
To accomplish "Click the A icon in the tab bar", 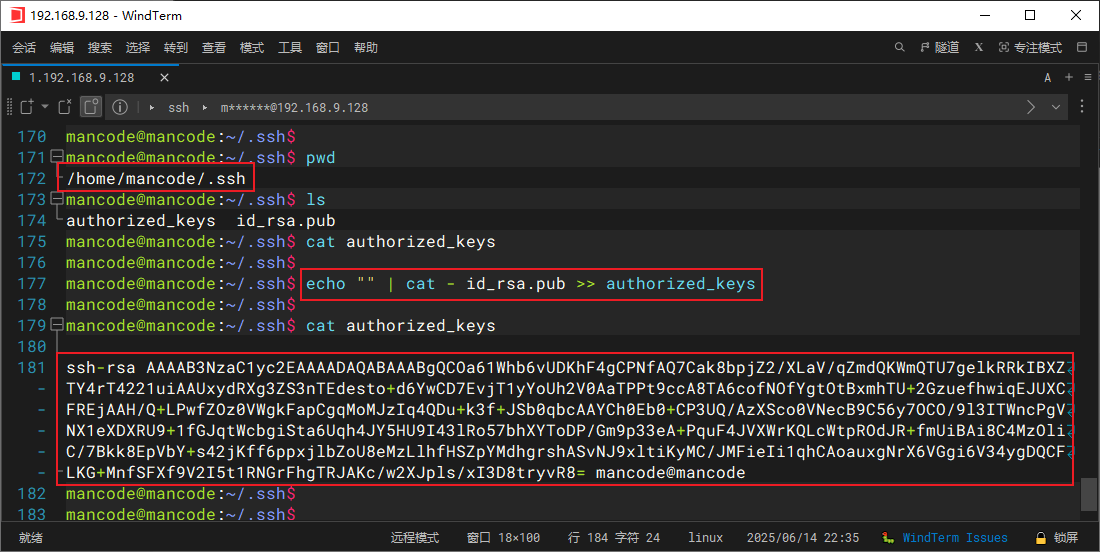I will (x=1048, y=77).
